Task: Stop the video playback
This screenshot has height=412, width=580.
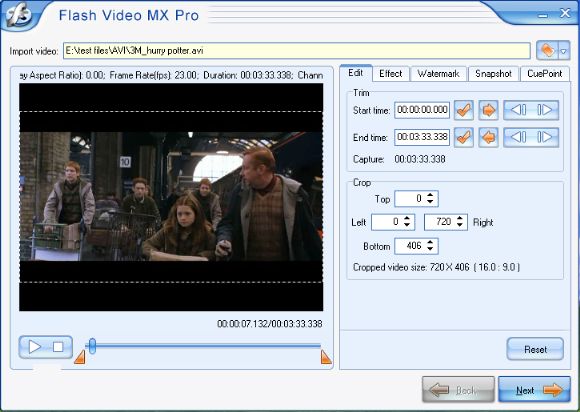Action: tap(58, 347)
